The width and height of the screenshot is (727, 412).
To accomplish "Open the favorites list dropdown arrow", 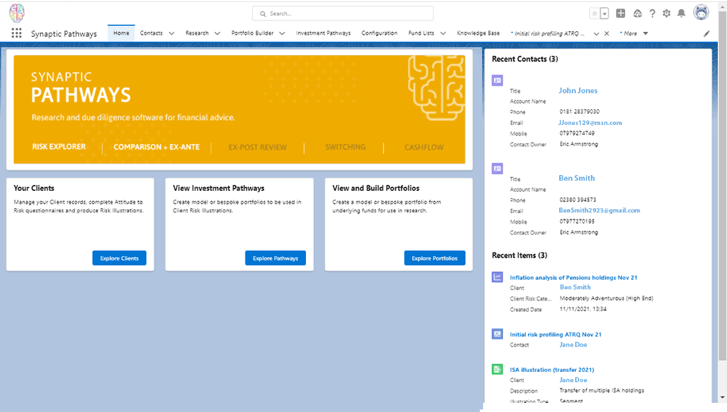I will point(604,14).
